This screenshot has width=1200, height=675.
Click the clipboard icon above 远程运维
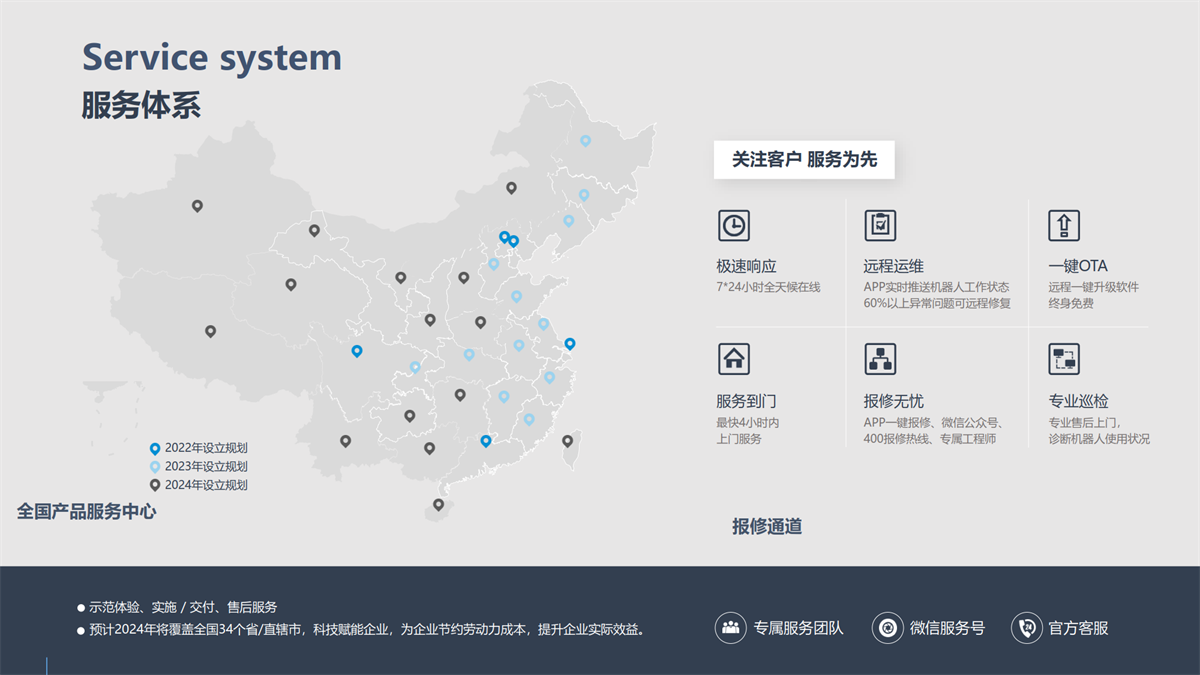pos(880,225)
